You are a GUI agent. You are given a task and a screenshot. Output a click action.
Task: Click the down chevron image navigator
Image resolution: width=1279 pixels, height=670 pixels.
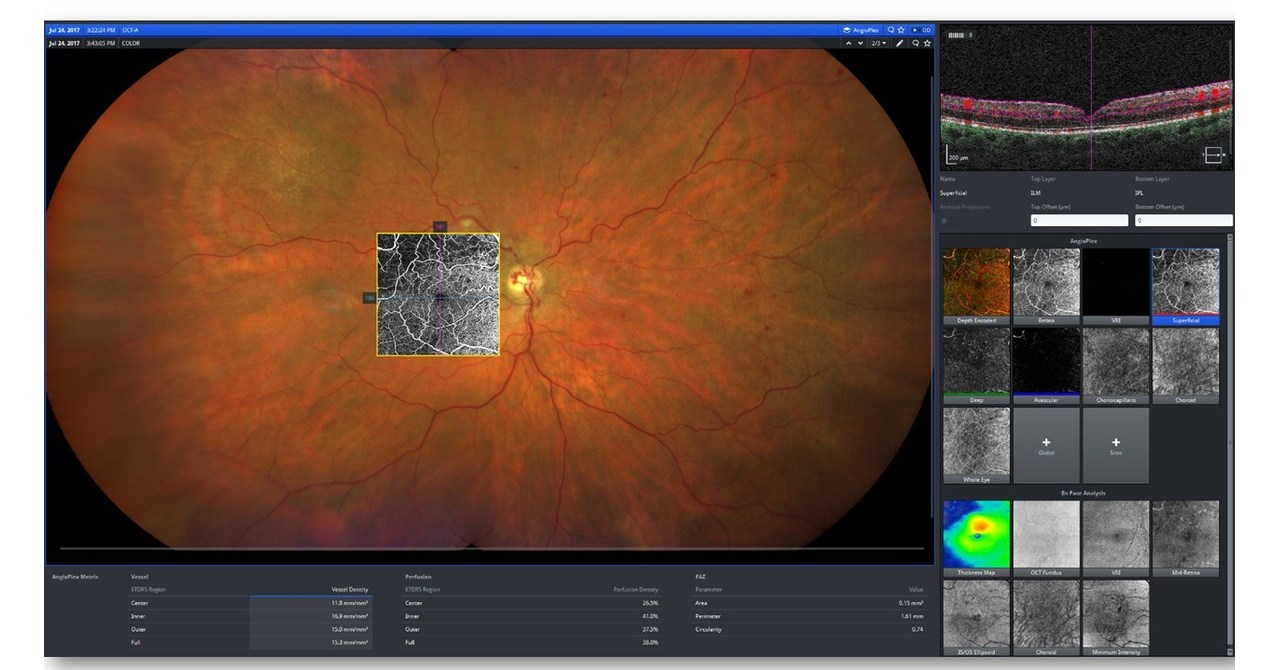[861, 43]
